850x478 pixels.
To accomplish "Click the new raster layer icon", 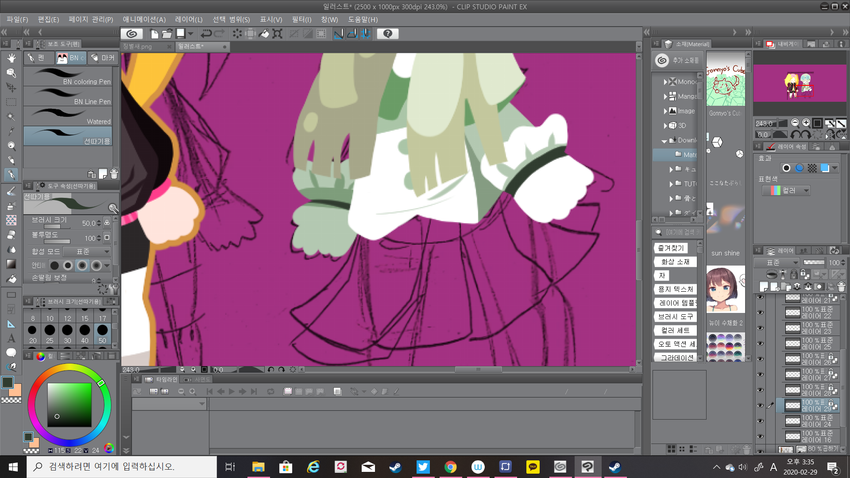I will pos(764,286).
